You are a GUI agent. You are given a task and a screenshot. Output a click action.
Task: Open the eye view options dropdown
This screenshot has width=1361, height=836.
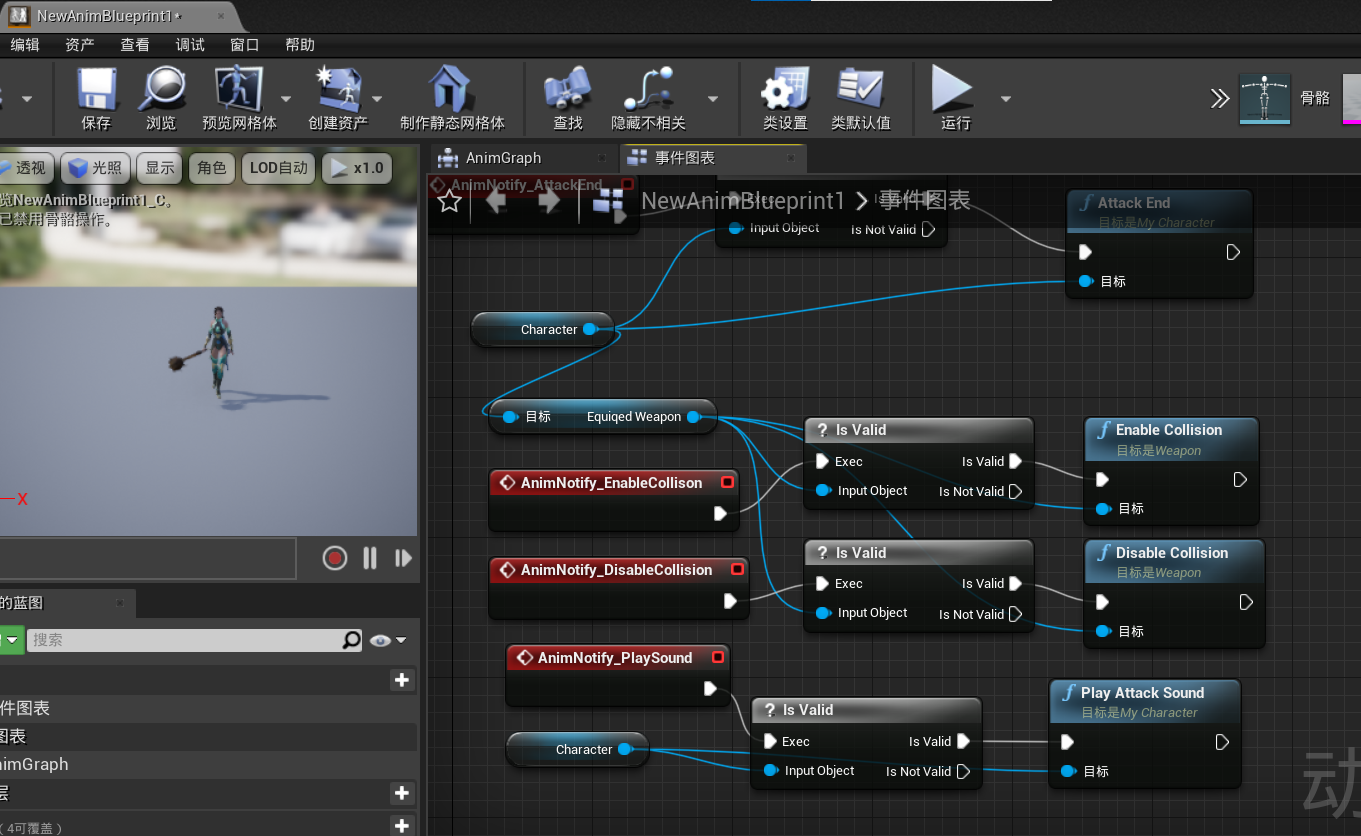(388, 641)
